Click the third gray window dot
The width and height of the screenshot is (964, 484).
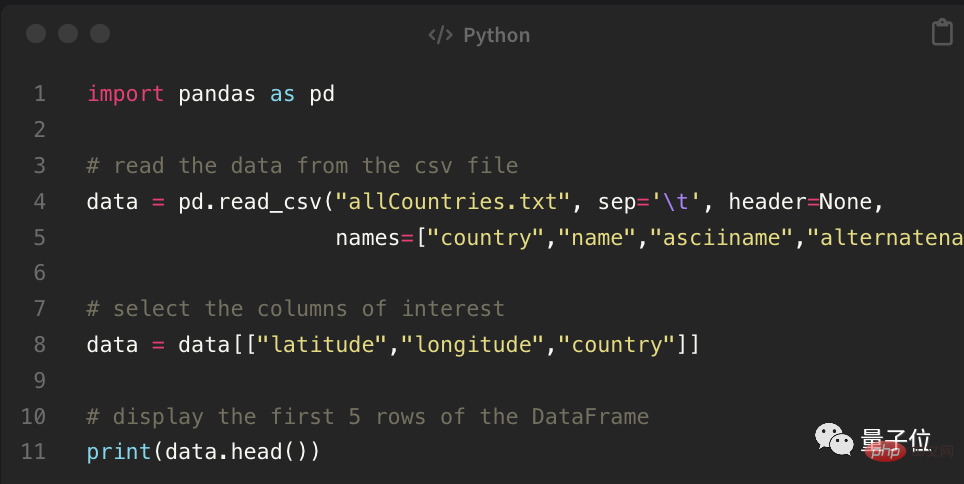[100, 33]
